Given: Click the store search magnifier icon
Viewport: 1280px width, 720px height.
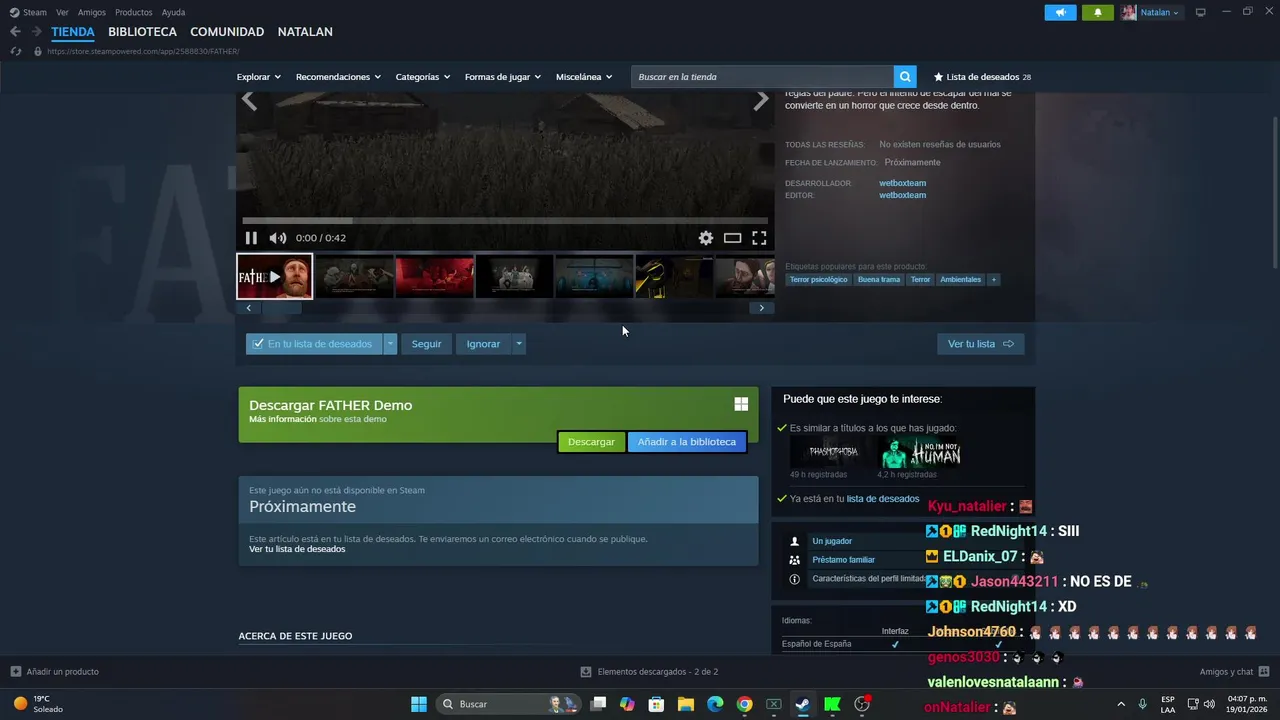Looking at the screenshot, I should 905,77.
